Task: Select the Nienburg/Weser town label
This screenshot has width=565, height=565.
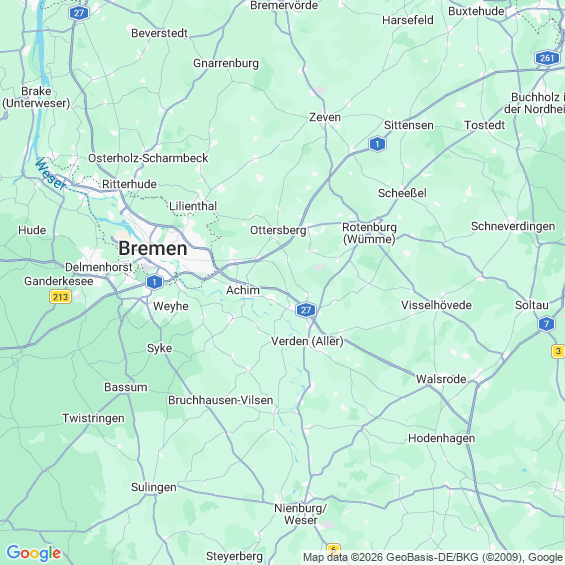Action: (x=300, y=514)
